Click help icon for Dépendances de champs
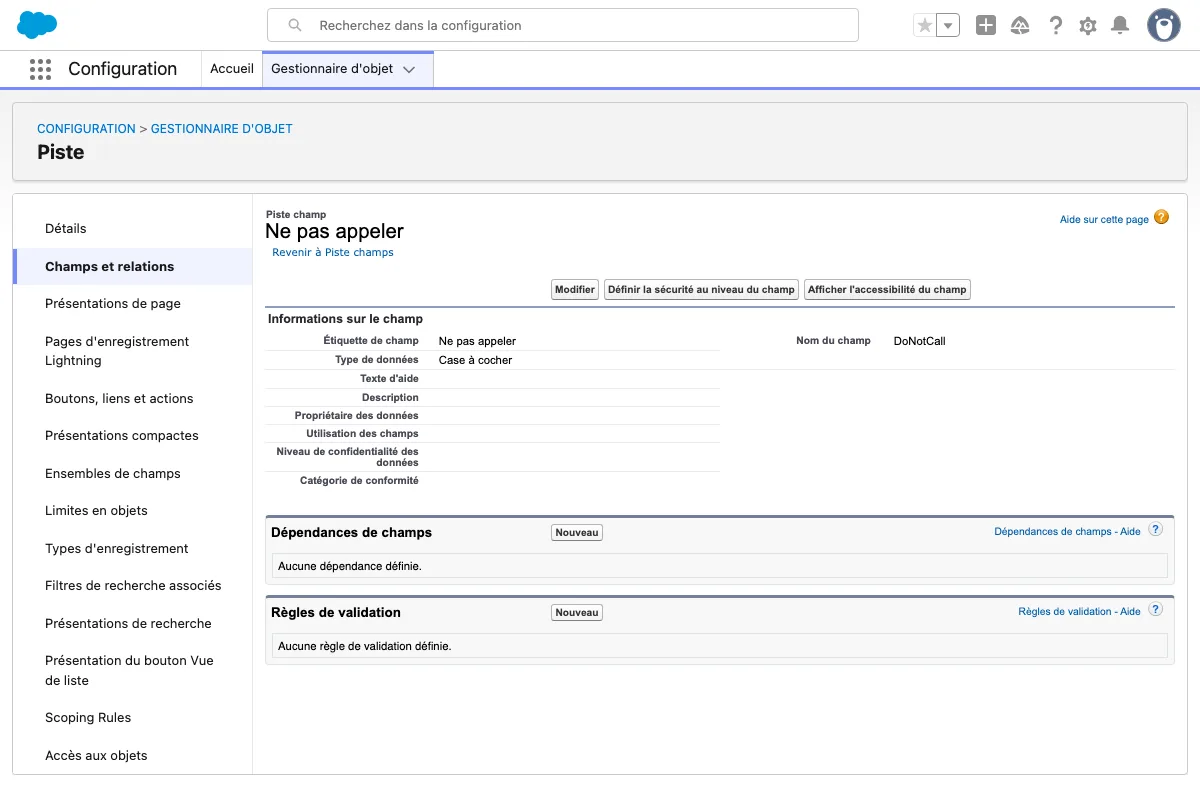This screenshot has width=1200, height=787. (1156, 530)
